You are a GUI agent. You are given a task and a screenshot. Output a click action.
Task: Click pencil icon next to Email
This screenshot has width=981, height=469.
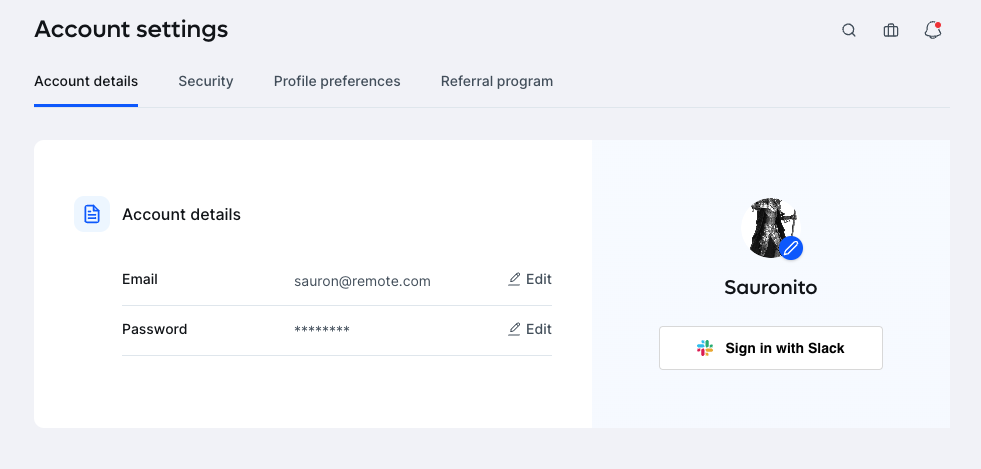click(x=514, y=279)
